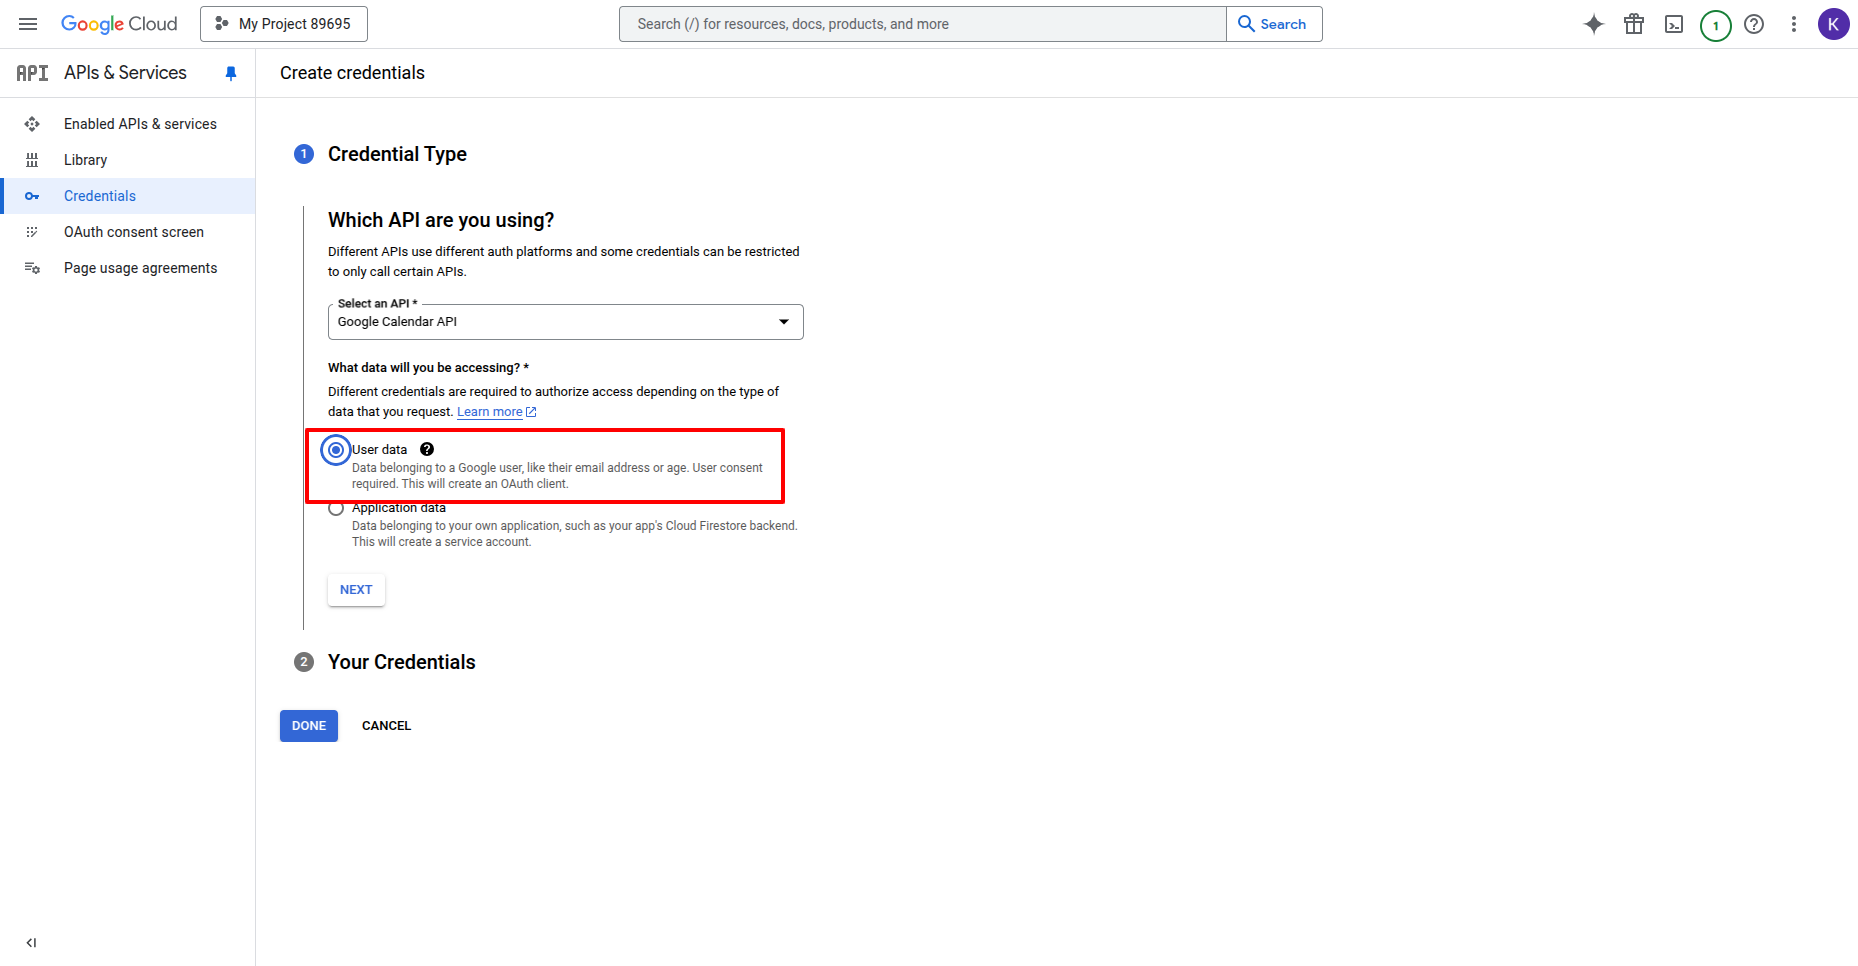
Task: Click the Select an API dropdown arrow
Action: pos(784,322)
